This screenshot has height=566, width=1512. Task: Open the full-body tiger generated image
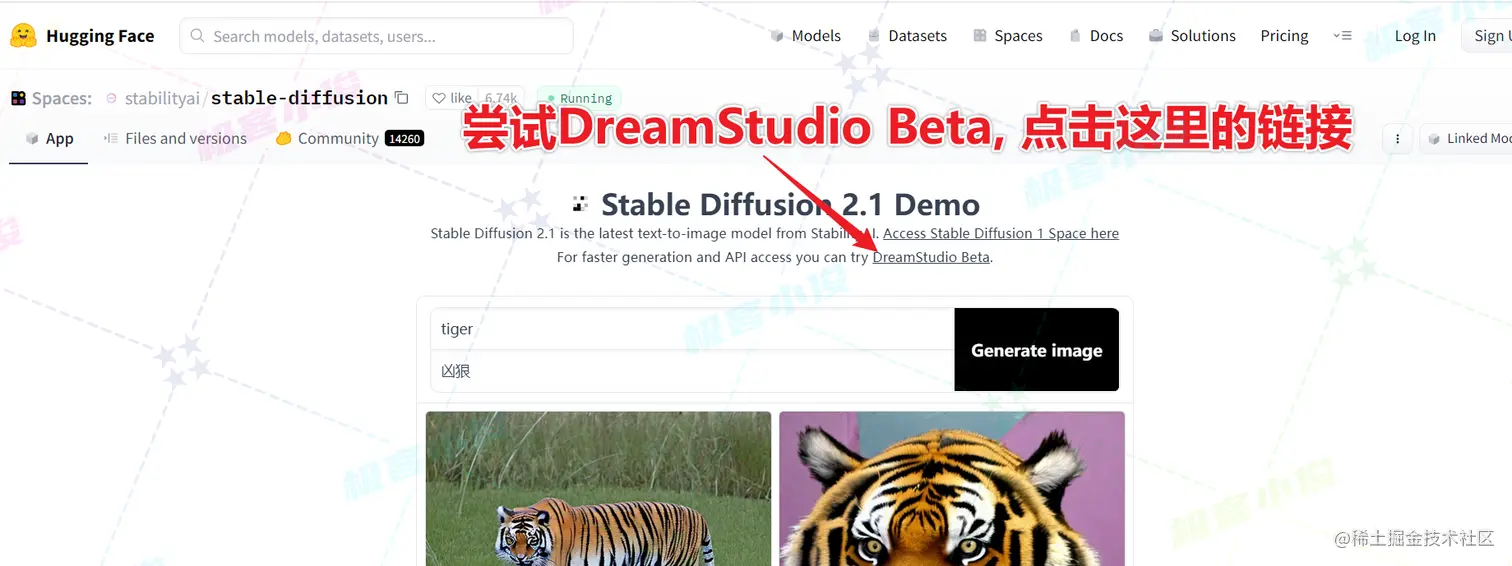598,488
